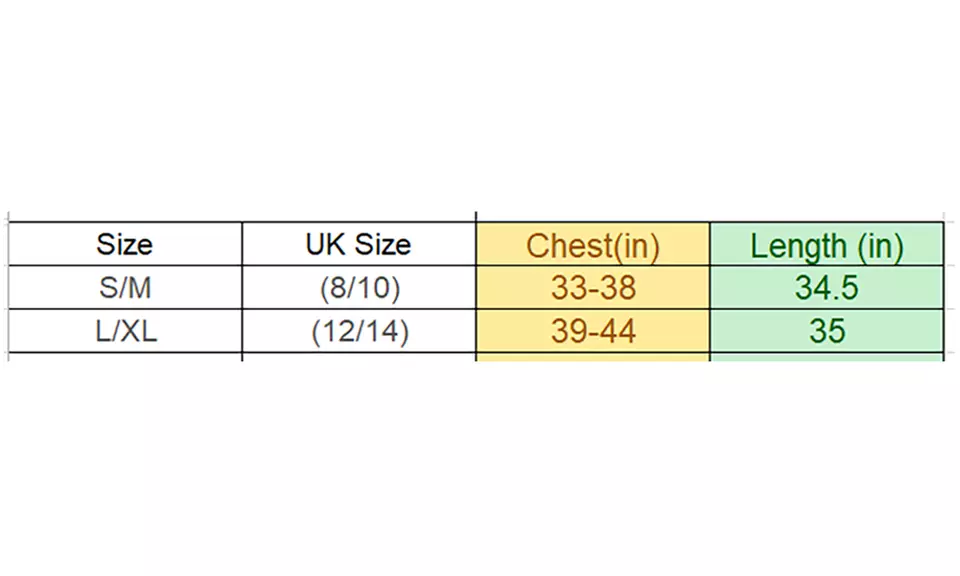This screenshot has width=960, height=576.
Task: Click the green Length (in) header cell
Action: [826, 245]
